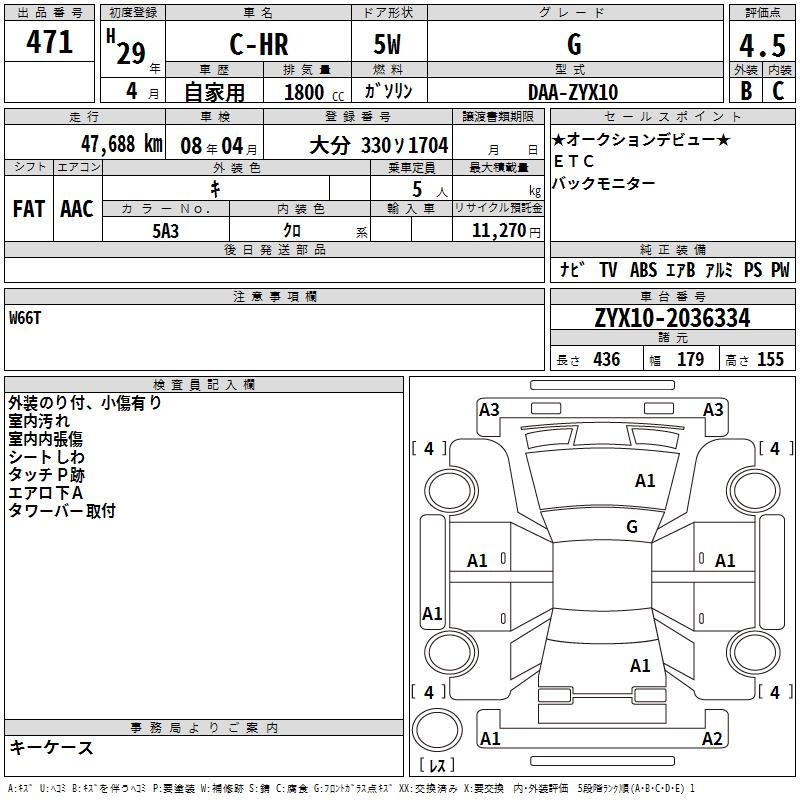The image size is (800, 800).
Task: Click the caution note W66T
Action: click(x=24, y=318)
